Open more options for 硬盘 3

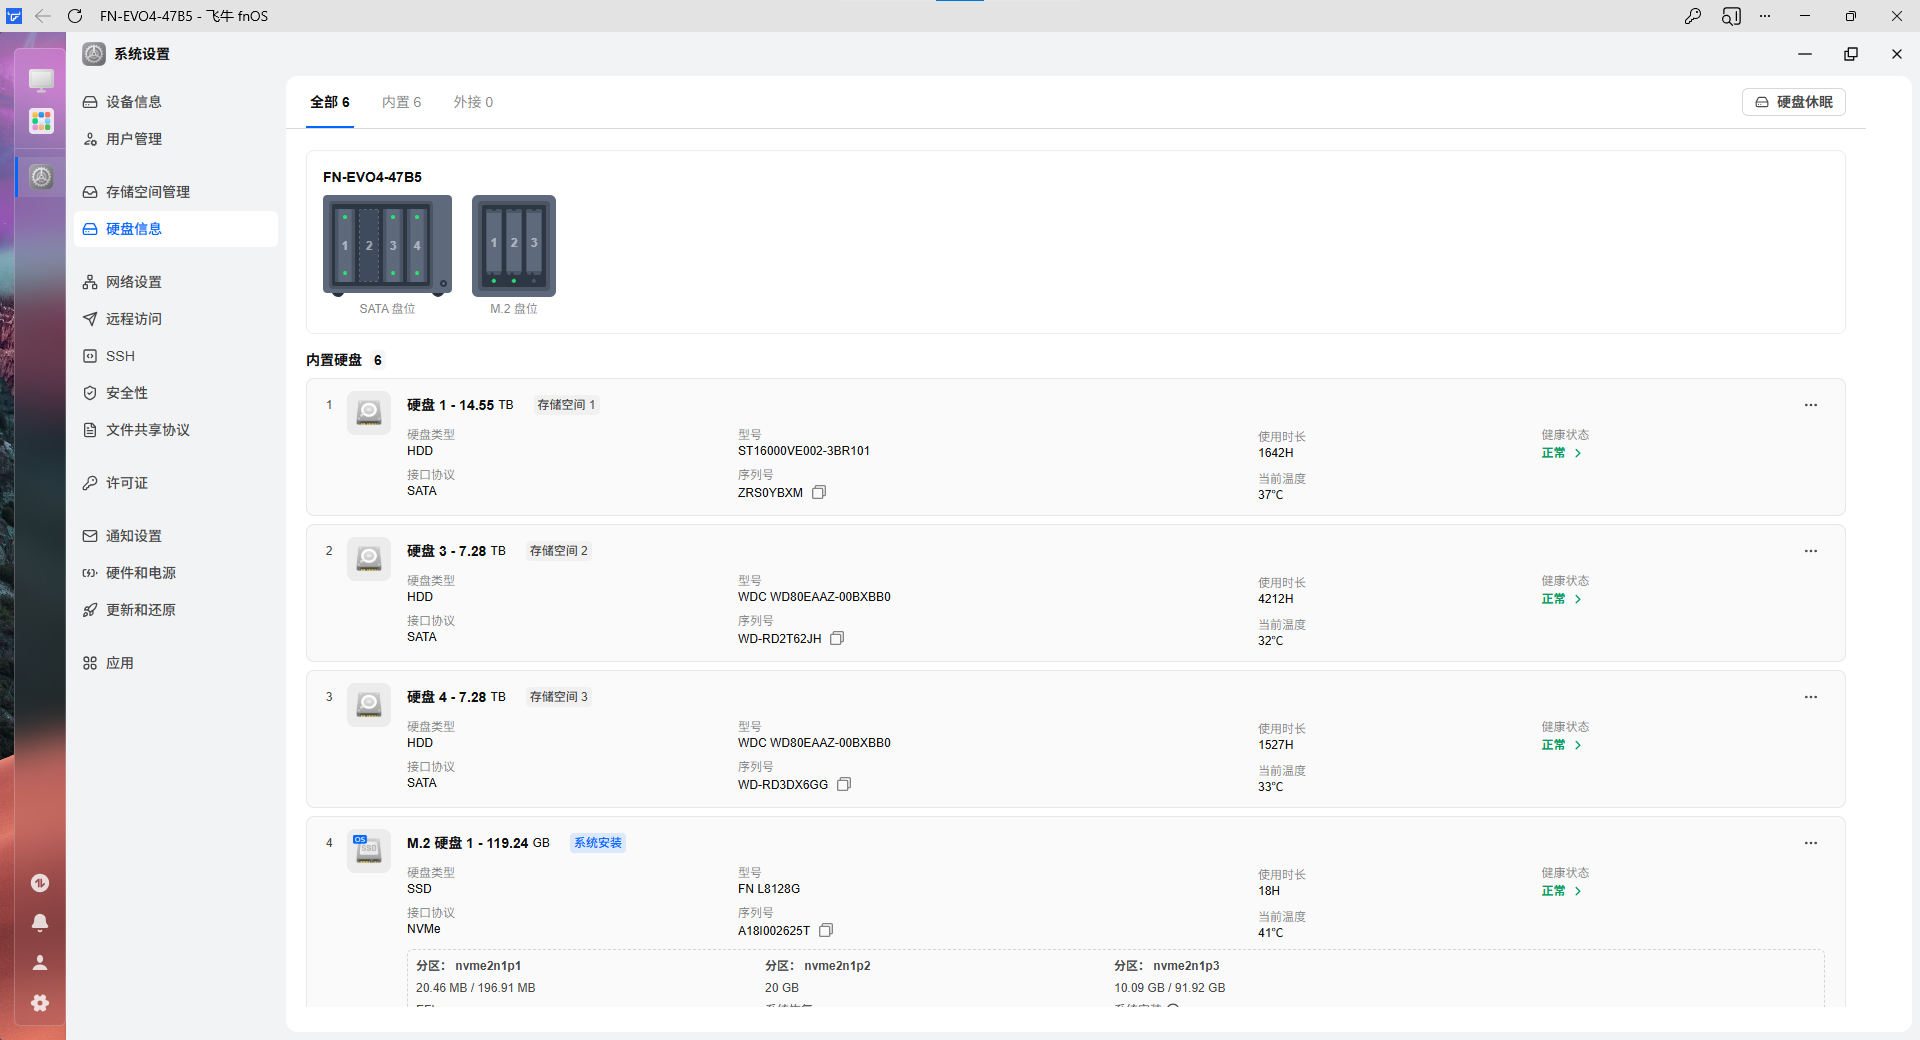[x=1811, y=551]
